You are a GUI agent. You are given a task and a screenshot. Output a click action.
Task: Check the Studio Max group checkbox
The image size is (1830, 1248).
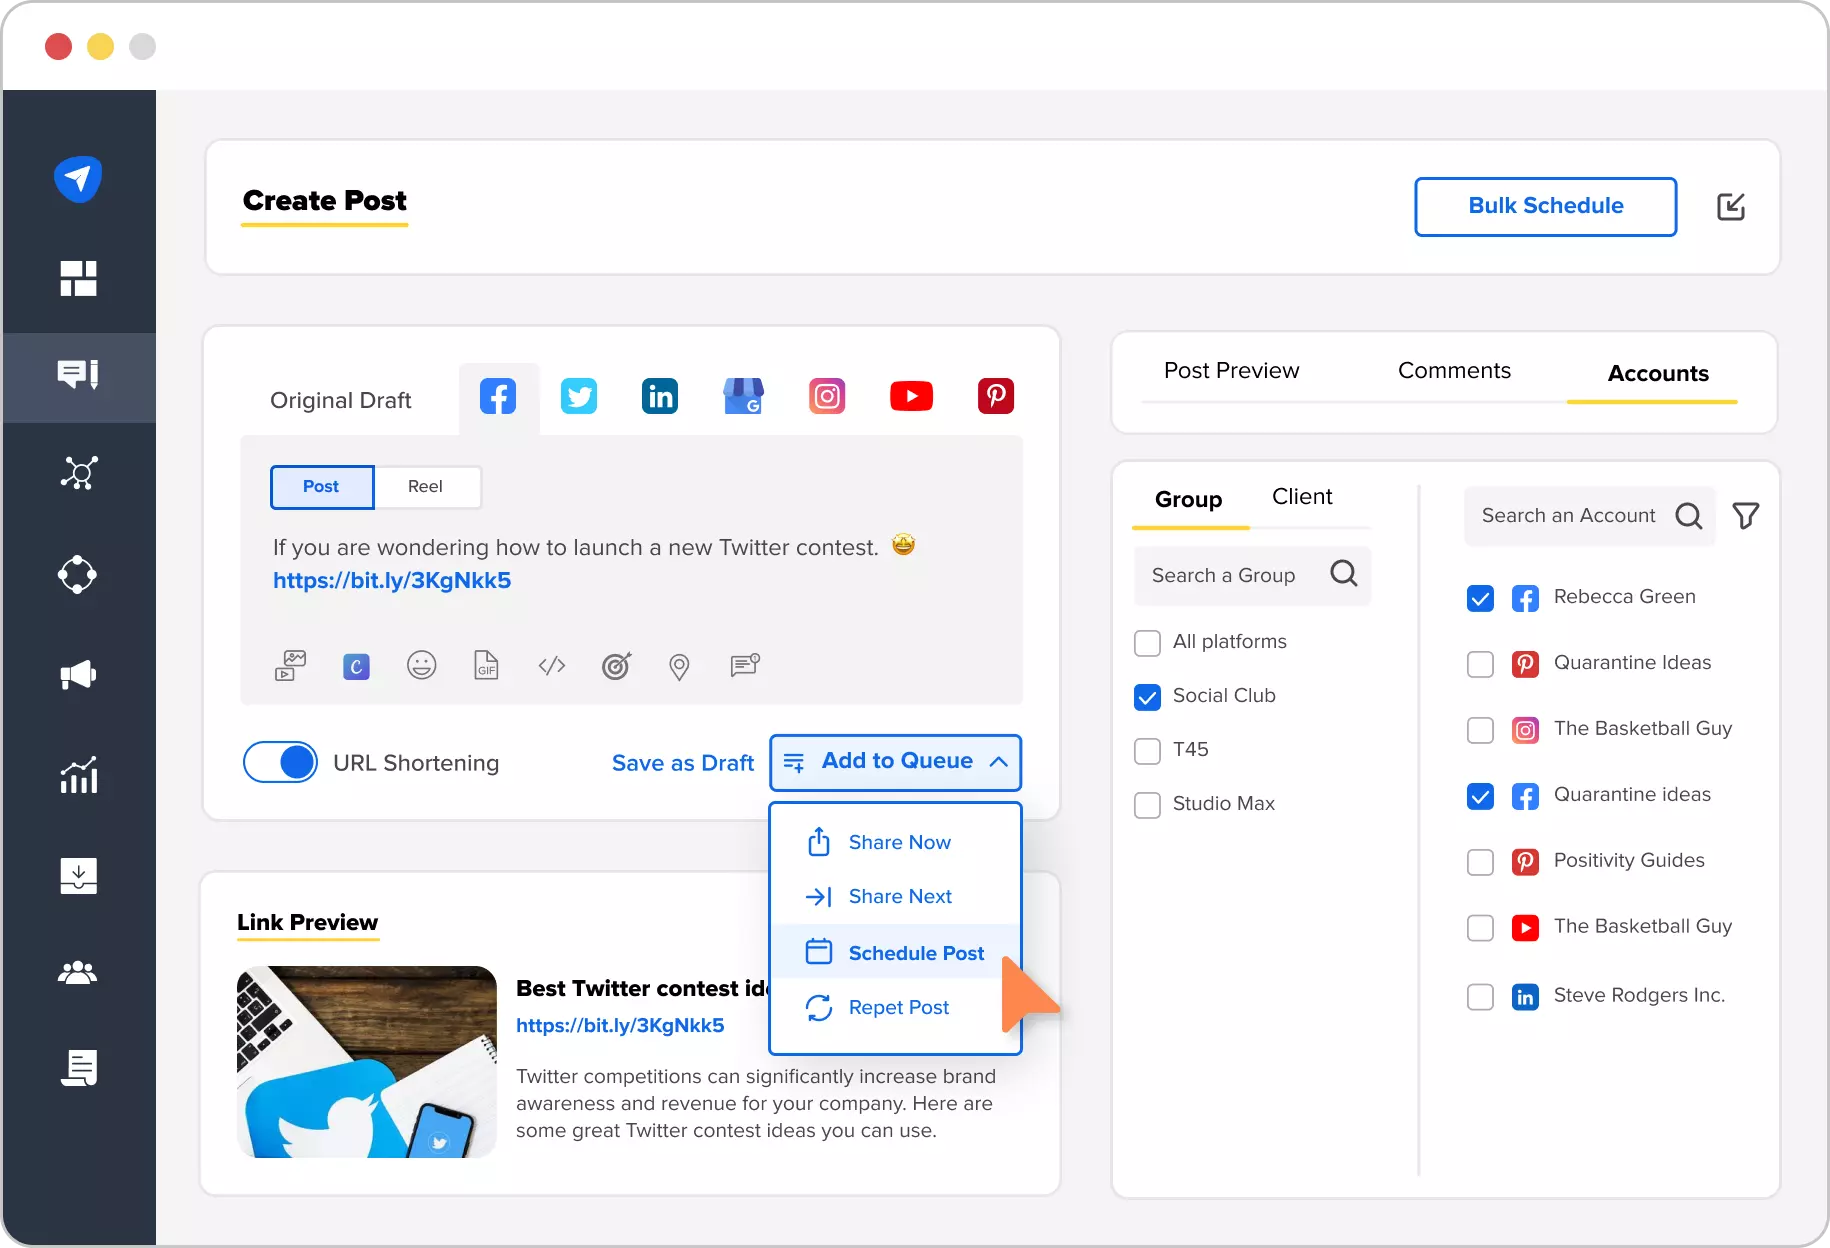pyautogui.click(x=1147, y=805)
